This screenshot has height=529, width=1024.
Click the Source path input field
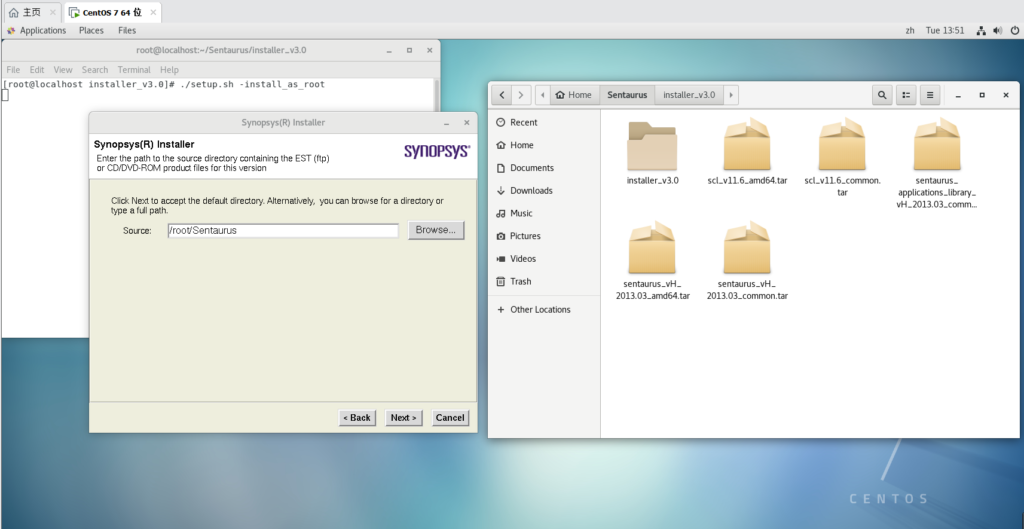click(283, 231)
